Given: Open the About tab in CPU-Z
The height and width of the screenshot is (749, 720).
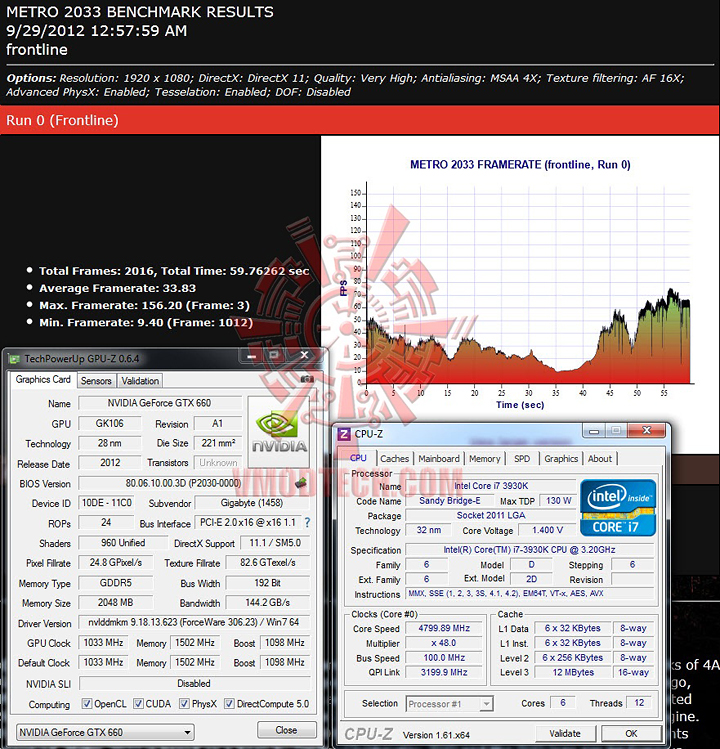Looking at the screenshot, I should [x=600, y=459].
